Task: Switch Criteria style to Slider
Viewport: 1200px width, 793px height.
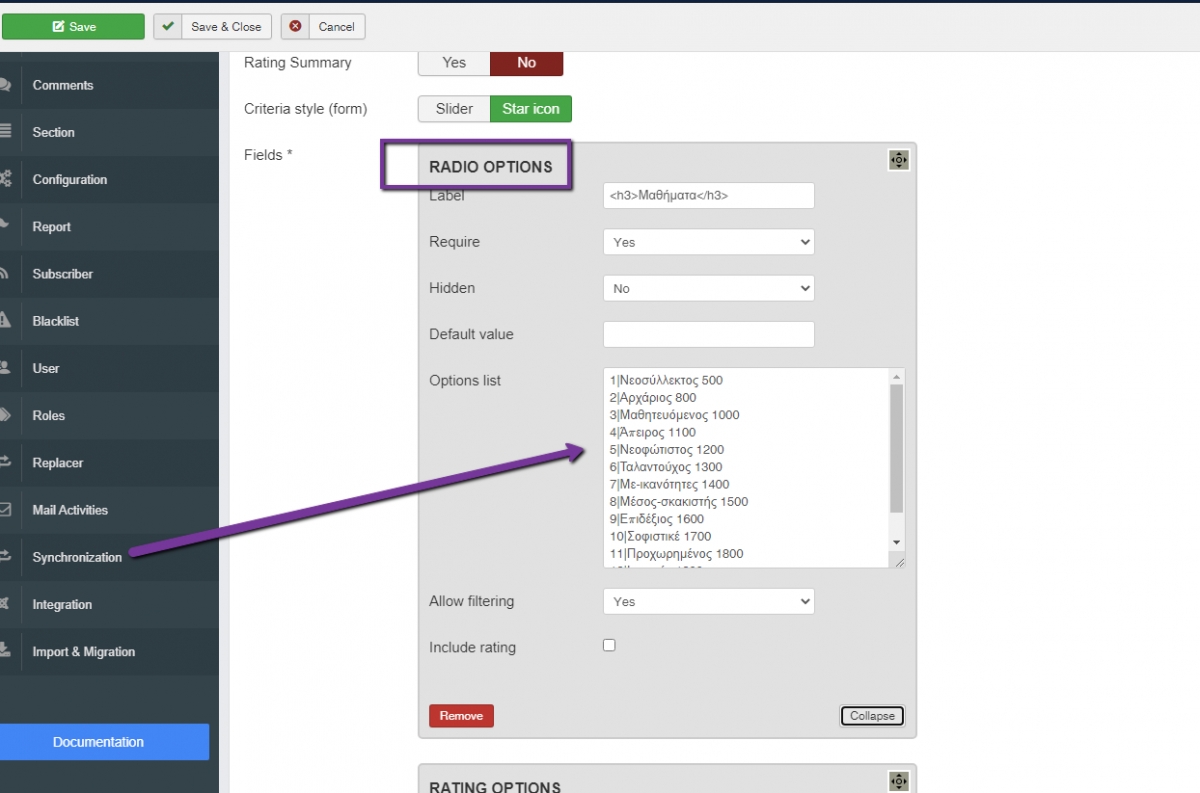Action: click(x=454, y=108)
